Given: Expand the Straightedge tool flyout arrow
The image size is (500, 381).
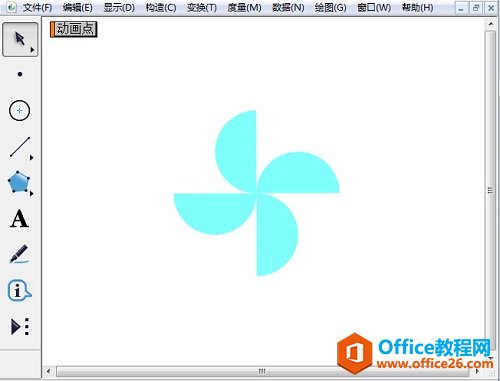Looking at the screenshot, I should pyautogui.click(x=32, y=157).
